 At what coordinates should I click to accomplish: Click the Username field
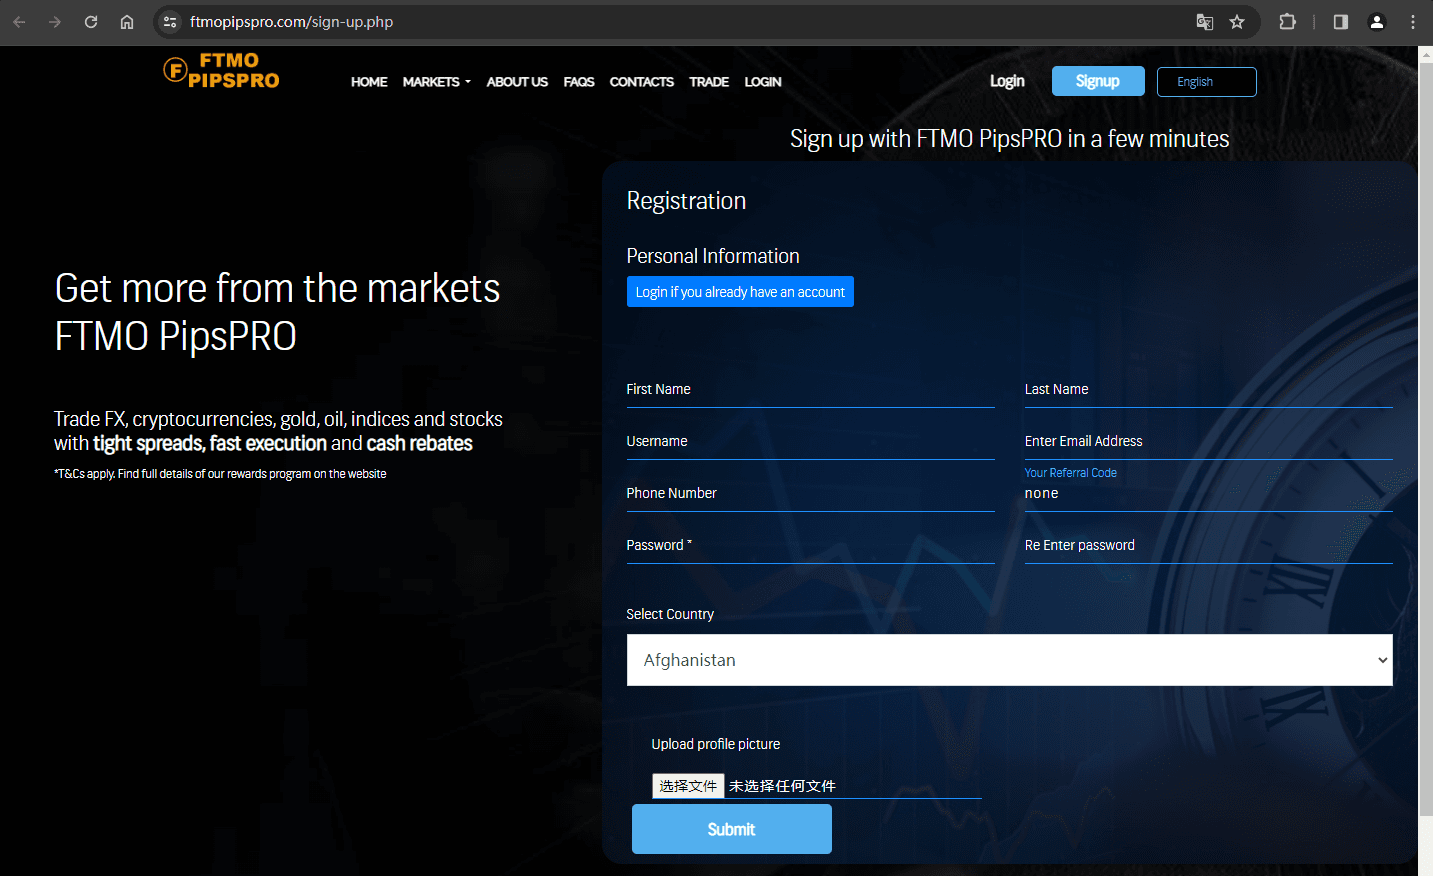point(810,442)
